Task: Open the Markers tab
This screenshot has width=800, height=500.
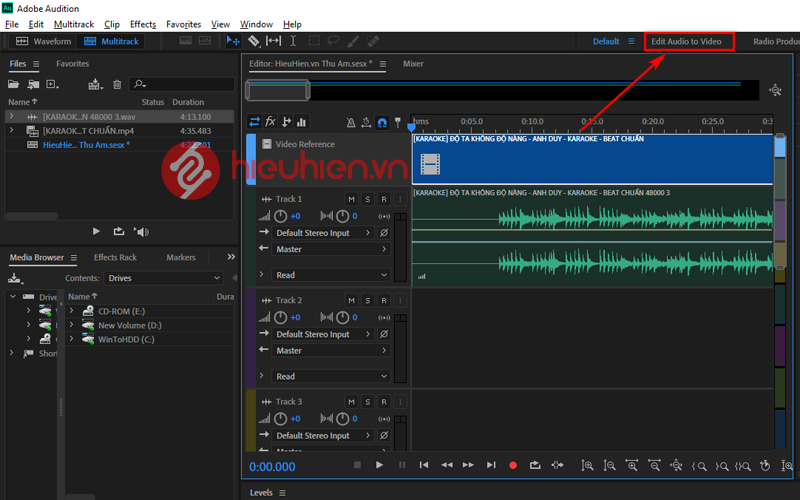Action: (x=181, y=257)
